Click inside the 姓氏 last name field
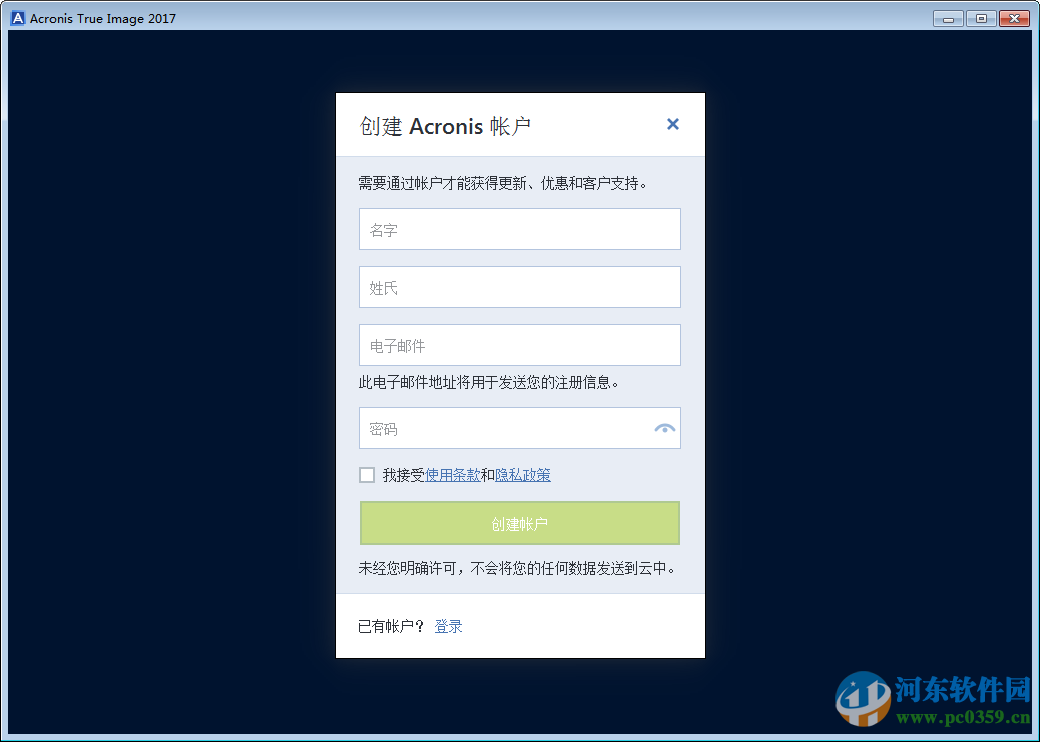 519,287
